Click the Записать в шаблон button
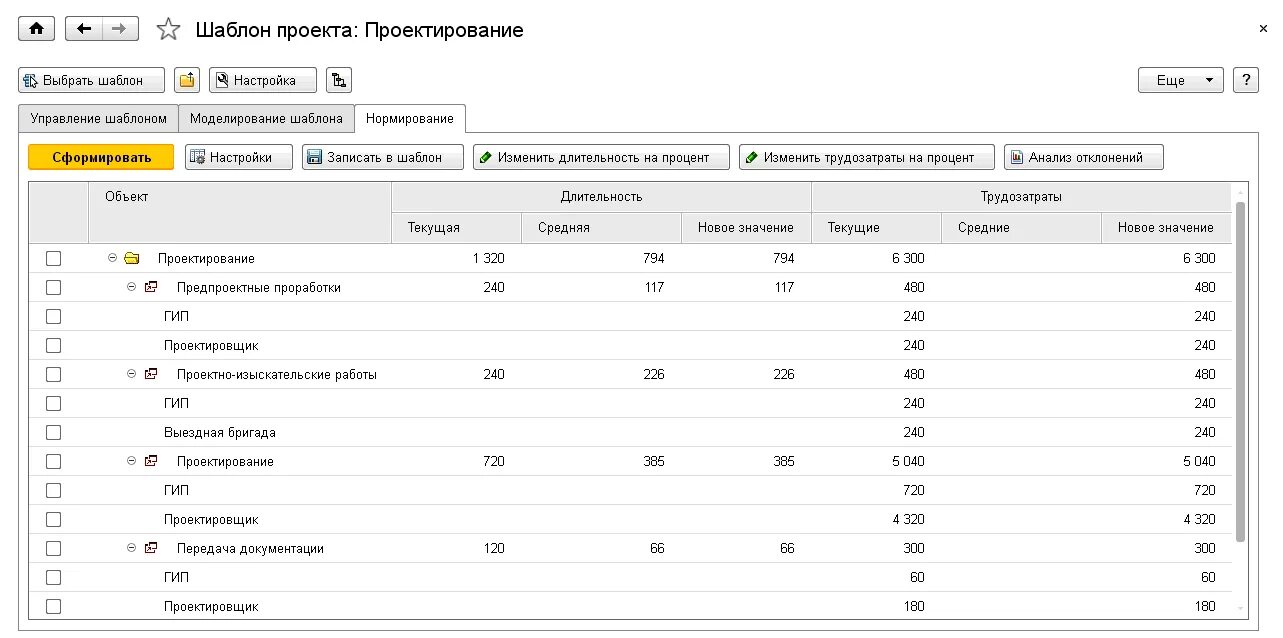1283x638 pixels. [x=383, y=157]
